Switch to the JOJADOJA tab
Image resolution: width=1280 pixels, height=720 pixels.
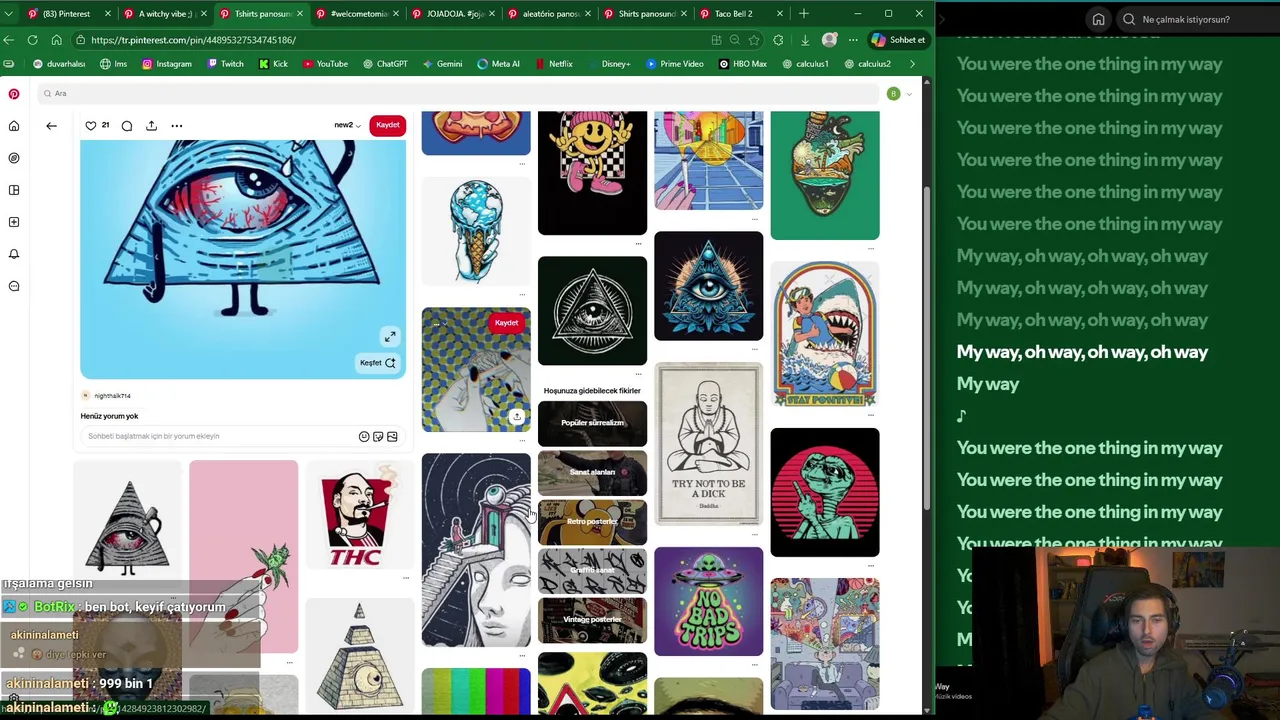(x=452, y=14)
